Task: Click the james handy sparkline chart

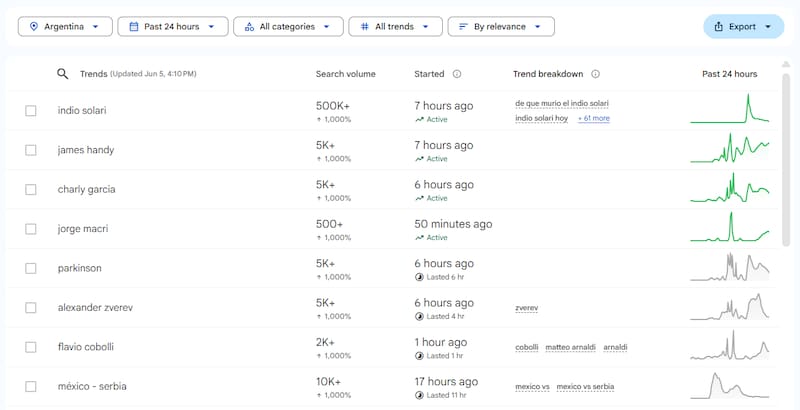Action: tap(730, 148)
